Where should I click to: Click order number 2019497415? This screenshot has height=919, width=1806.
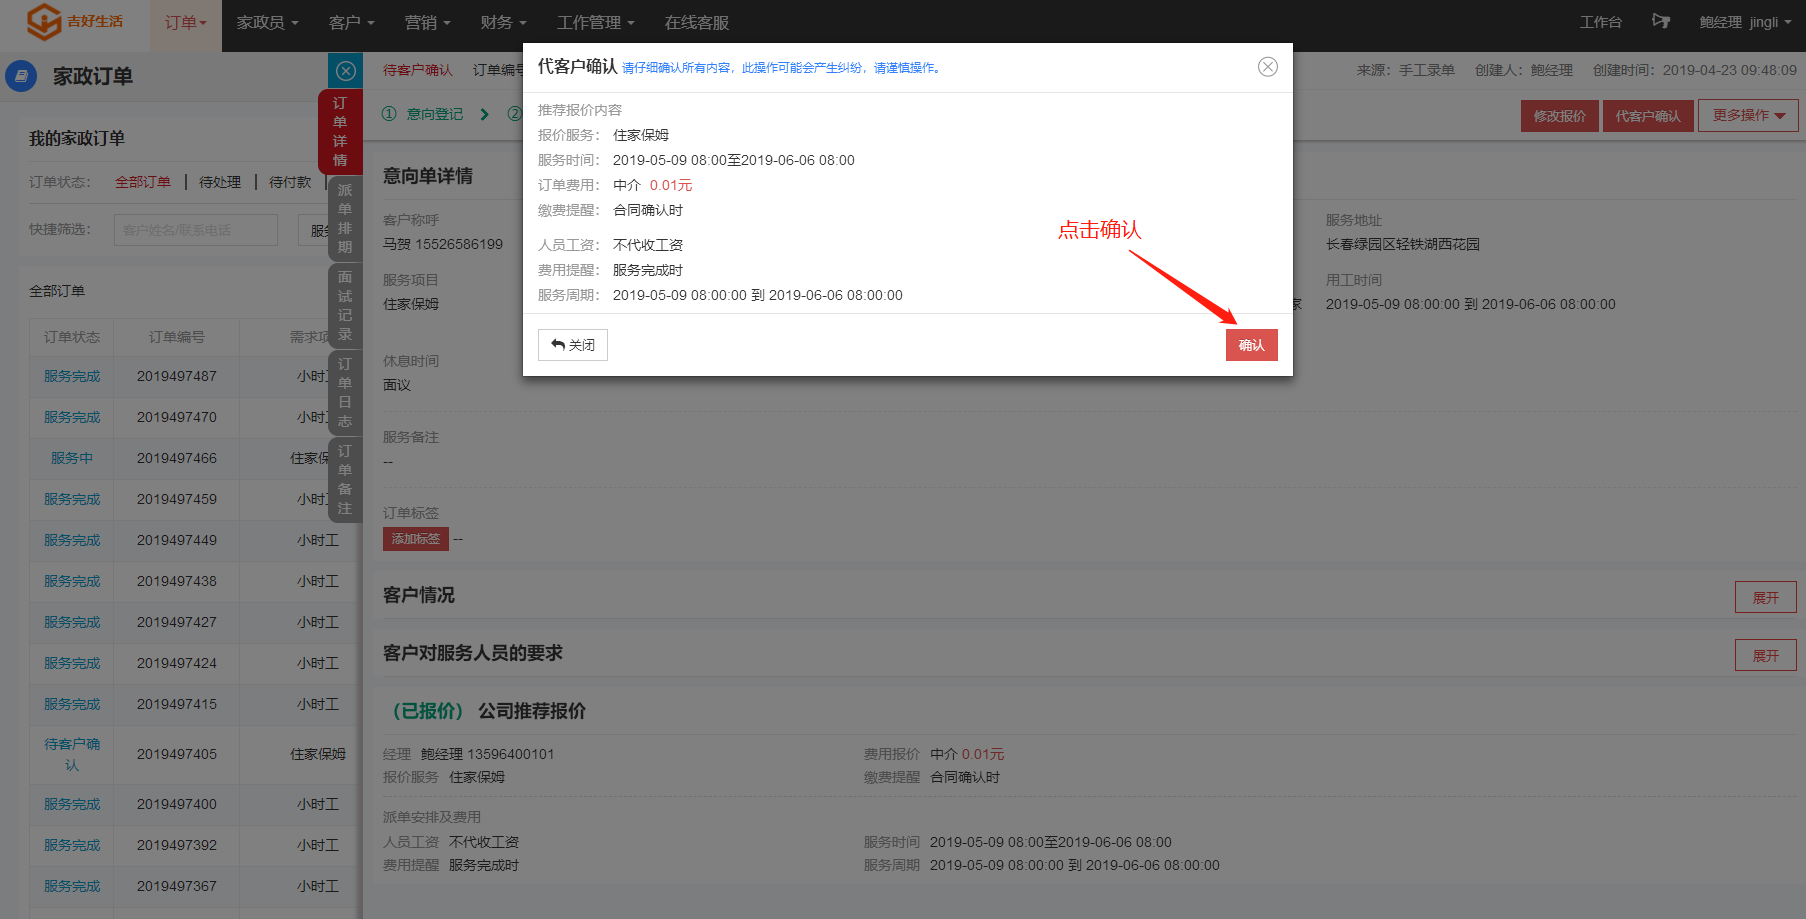177,704
